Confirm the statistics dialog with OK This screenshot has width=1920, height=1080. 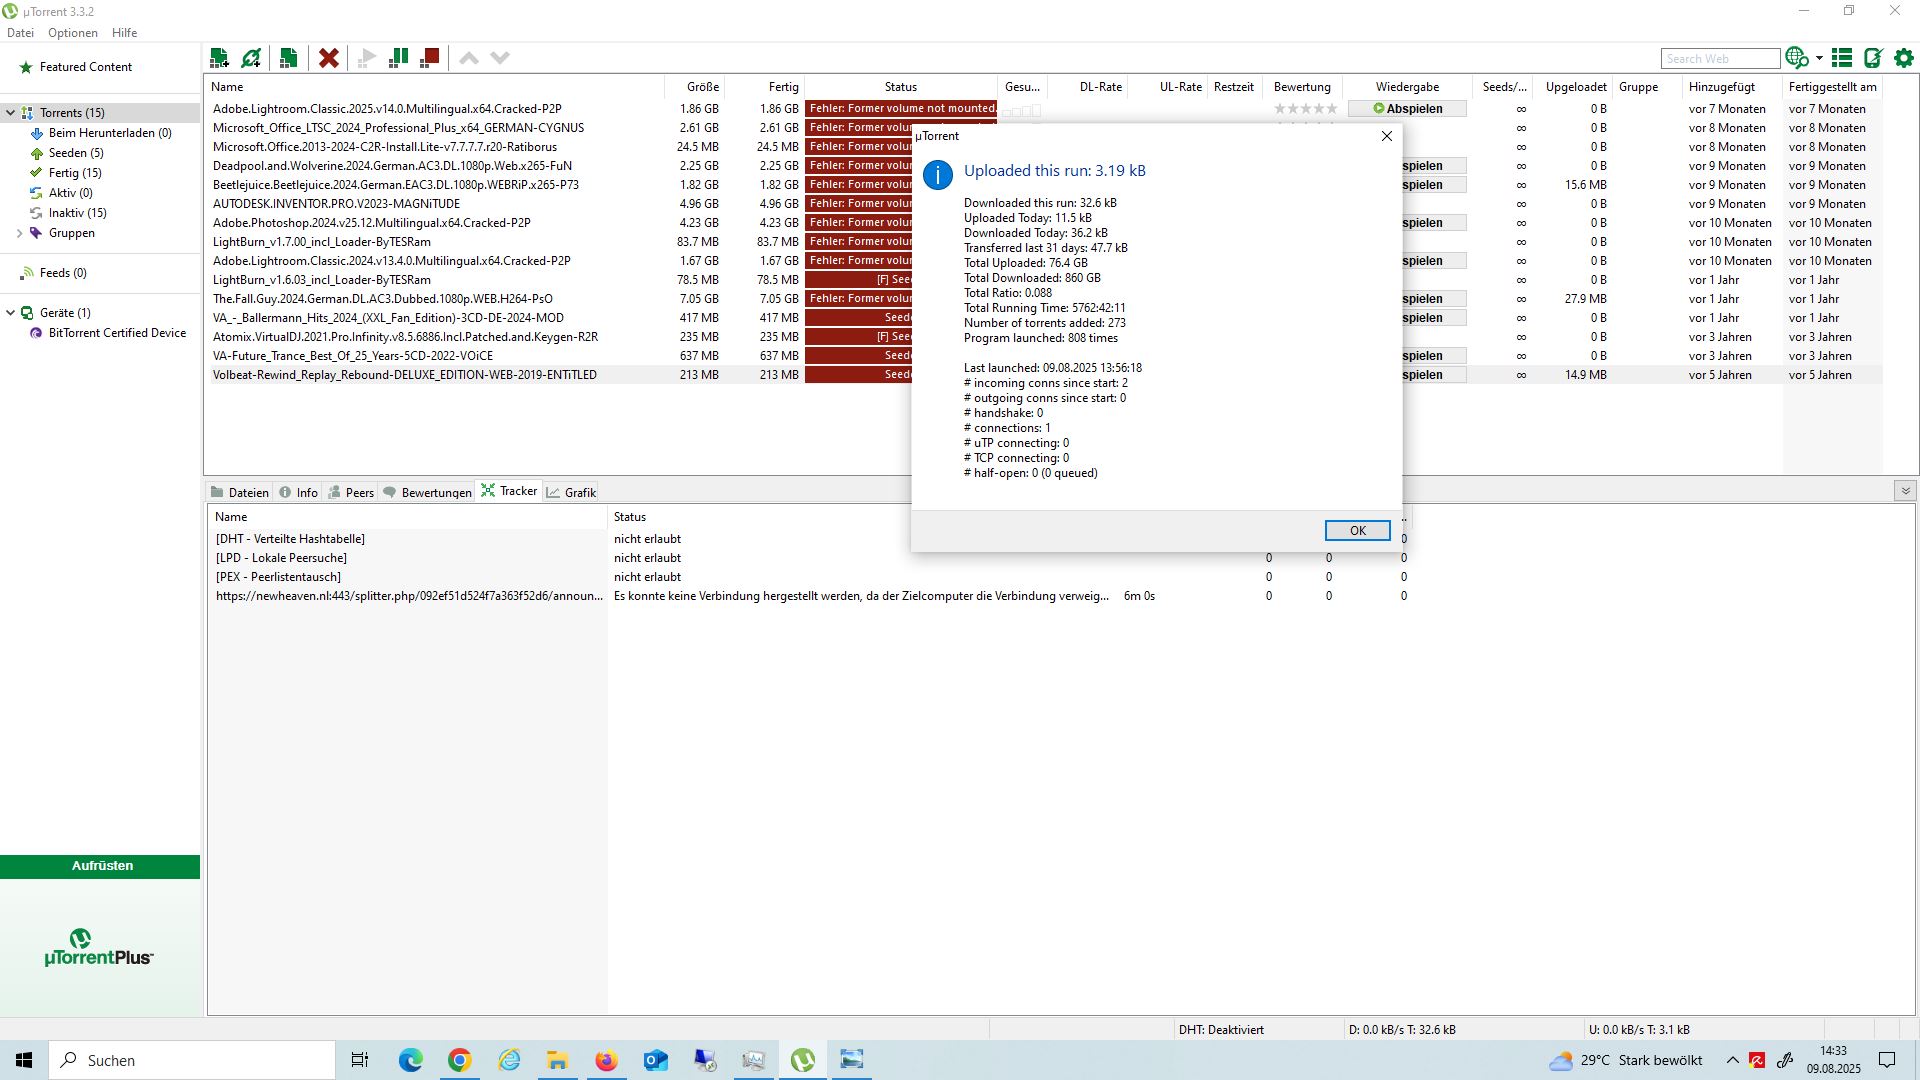point(1357,531)
